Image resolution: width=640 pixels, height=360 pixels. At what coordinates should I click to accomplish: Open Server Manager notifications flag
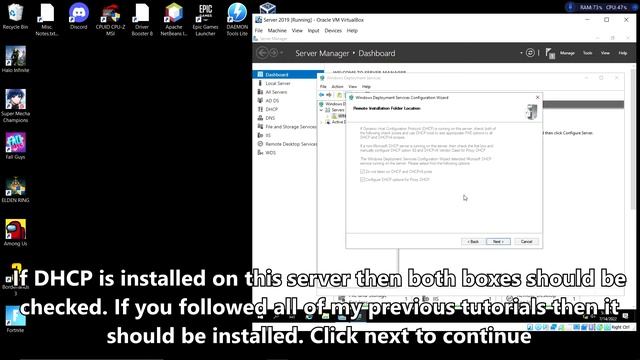550,53
